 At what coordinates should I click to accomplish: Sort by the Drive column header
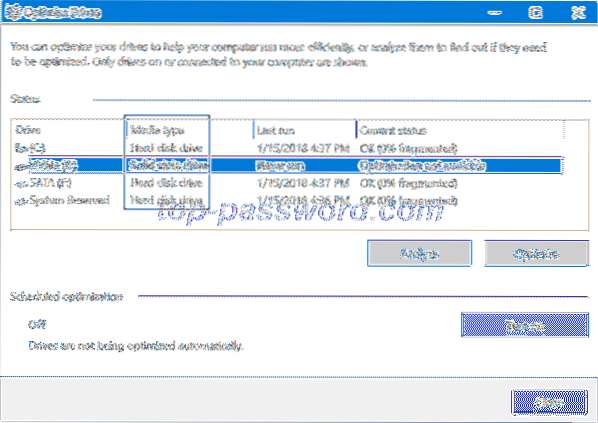(28, 130)
